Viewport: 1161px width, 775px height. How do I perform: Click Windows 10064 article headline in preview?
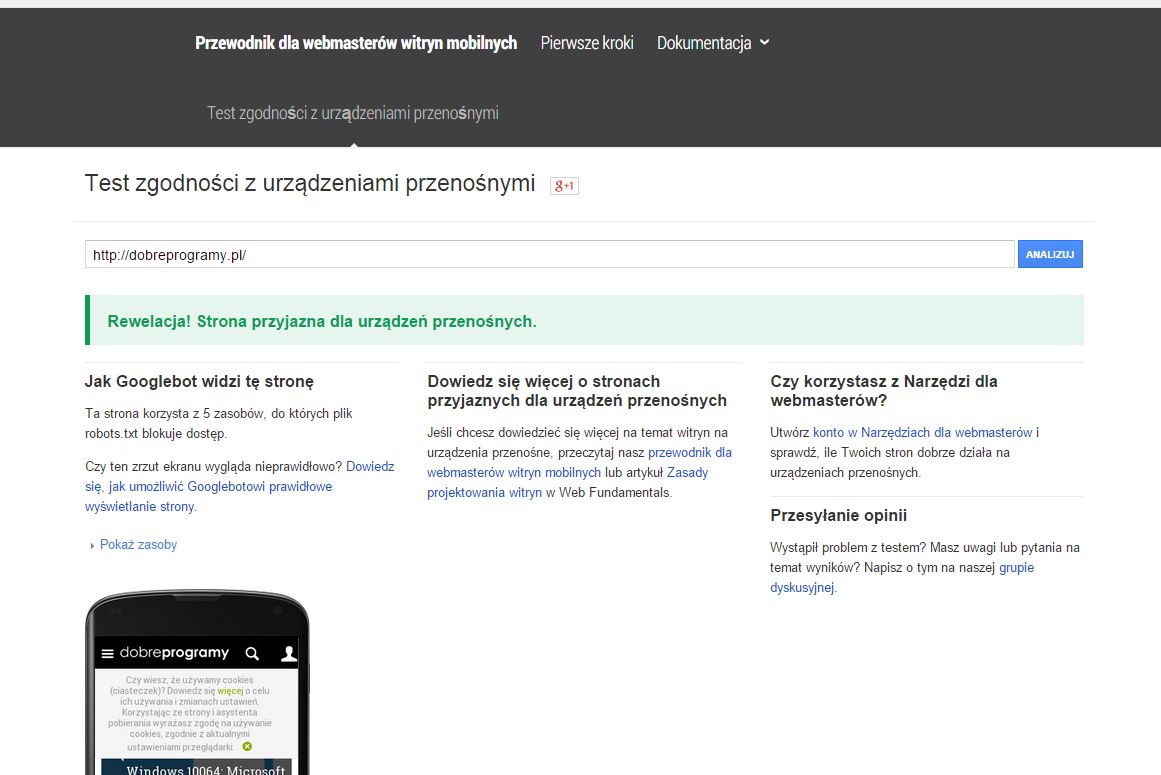pos(205,770)
